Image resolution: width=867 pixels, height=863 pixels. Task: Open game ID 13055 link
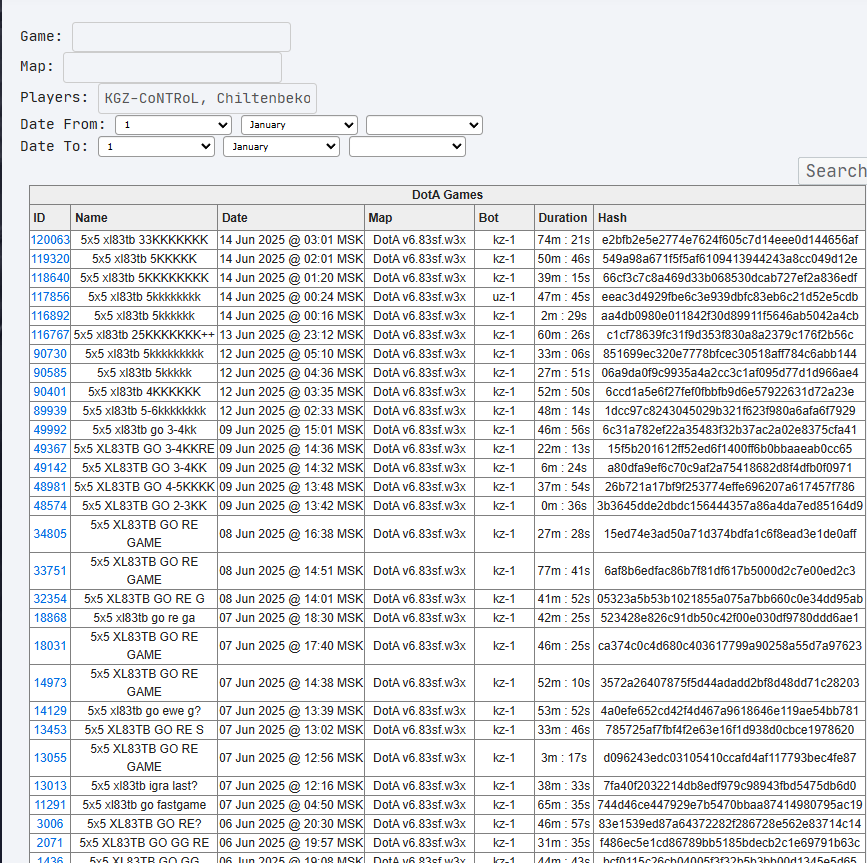click(x=50, y=757)
